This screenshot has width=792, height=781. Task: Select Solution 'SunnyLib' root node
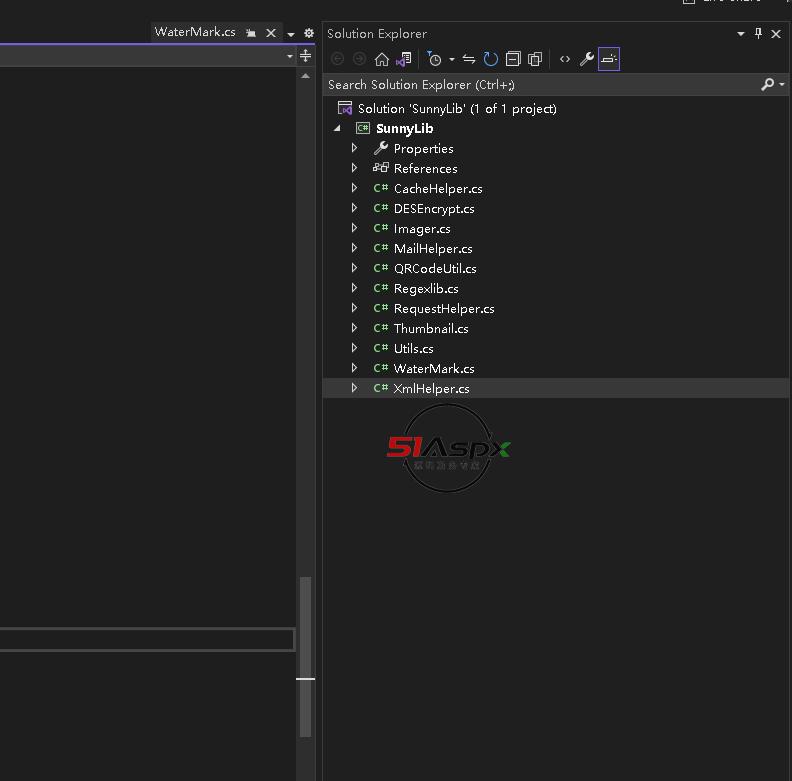pyautogui.click(x=457, y=109)
